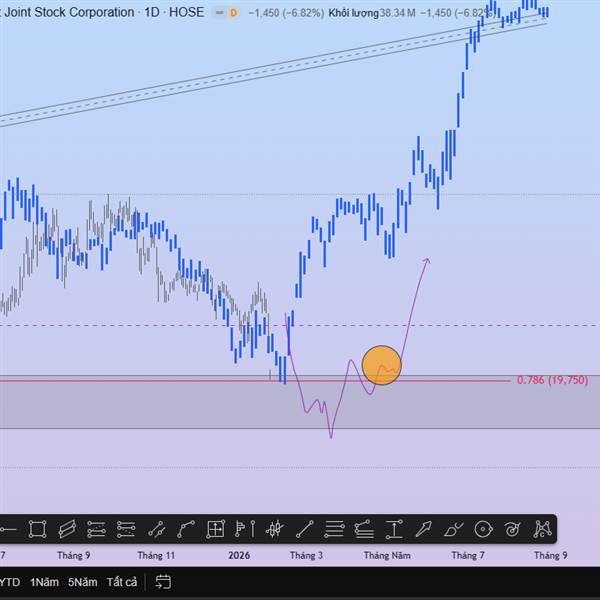
Task: Click the gray dash badge beside D
Action: pos(219,13)
